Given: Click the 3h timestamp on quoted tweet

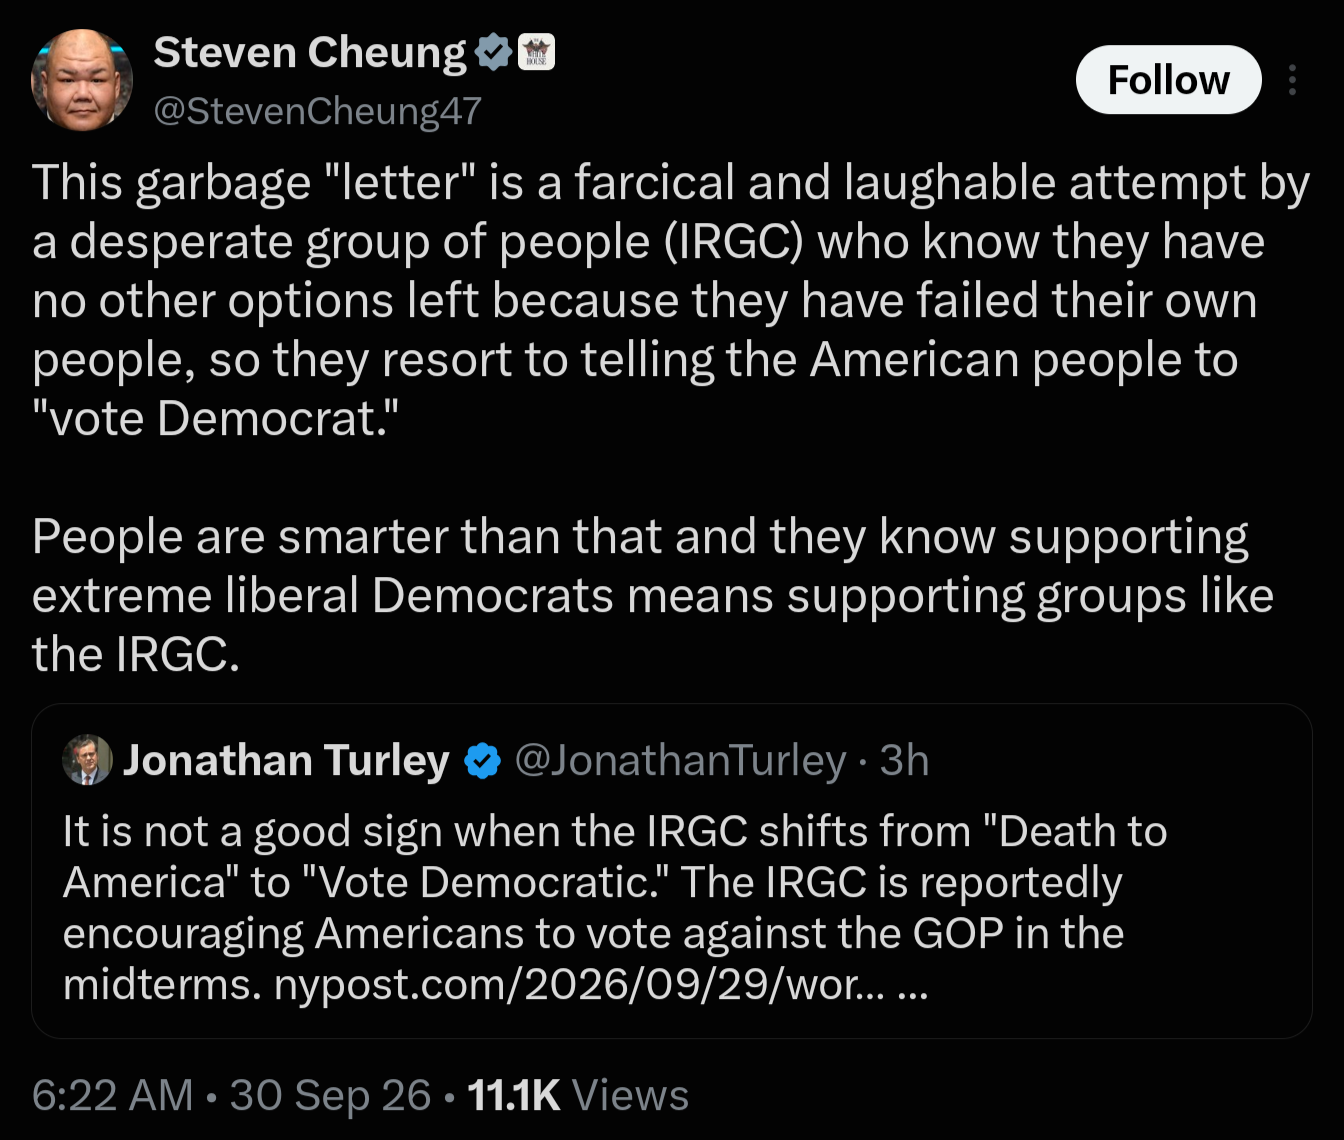Looking at the screenshot, I should tap(904, 761).
